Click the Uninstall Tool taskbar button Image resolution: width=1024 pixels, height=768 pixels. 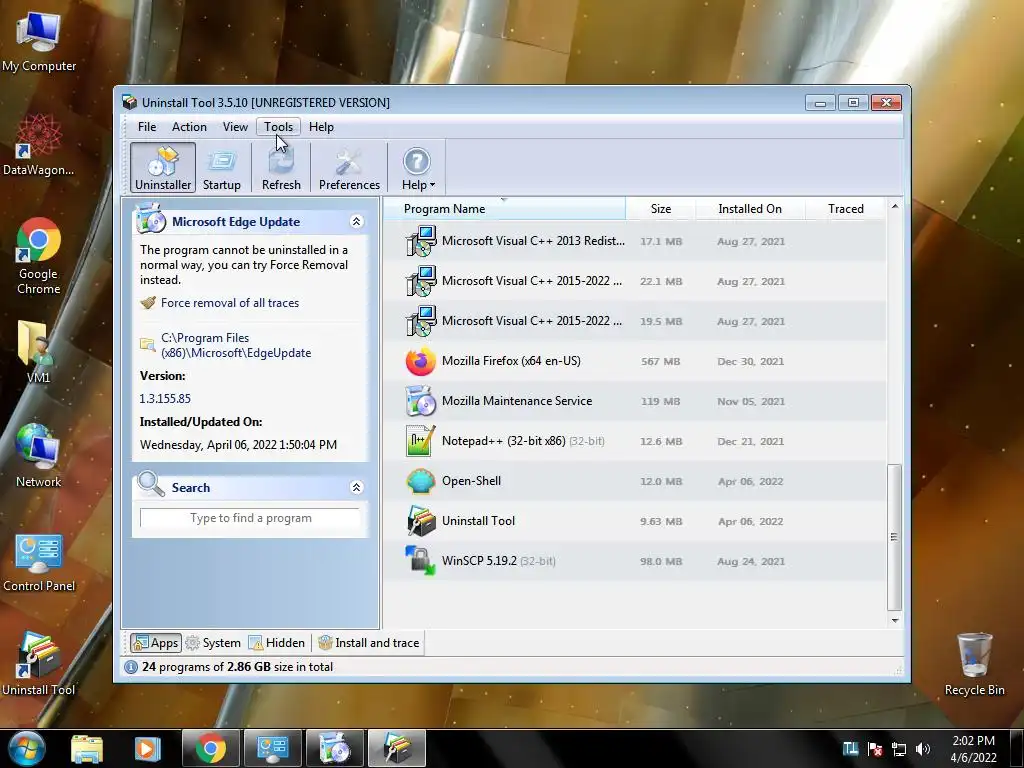click(397, 748)
